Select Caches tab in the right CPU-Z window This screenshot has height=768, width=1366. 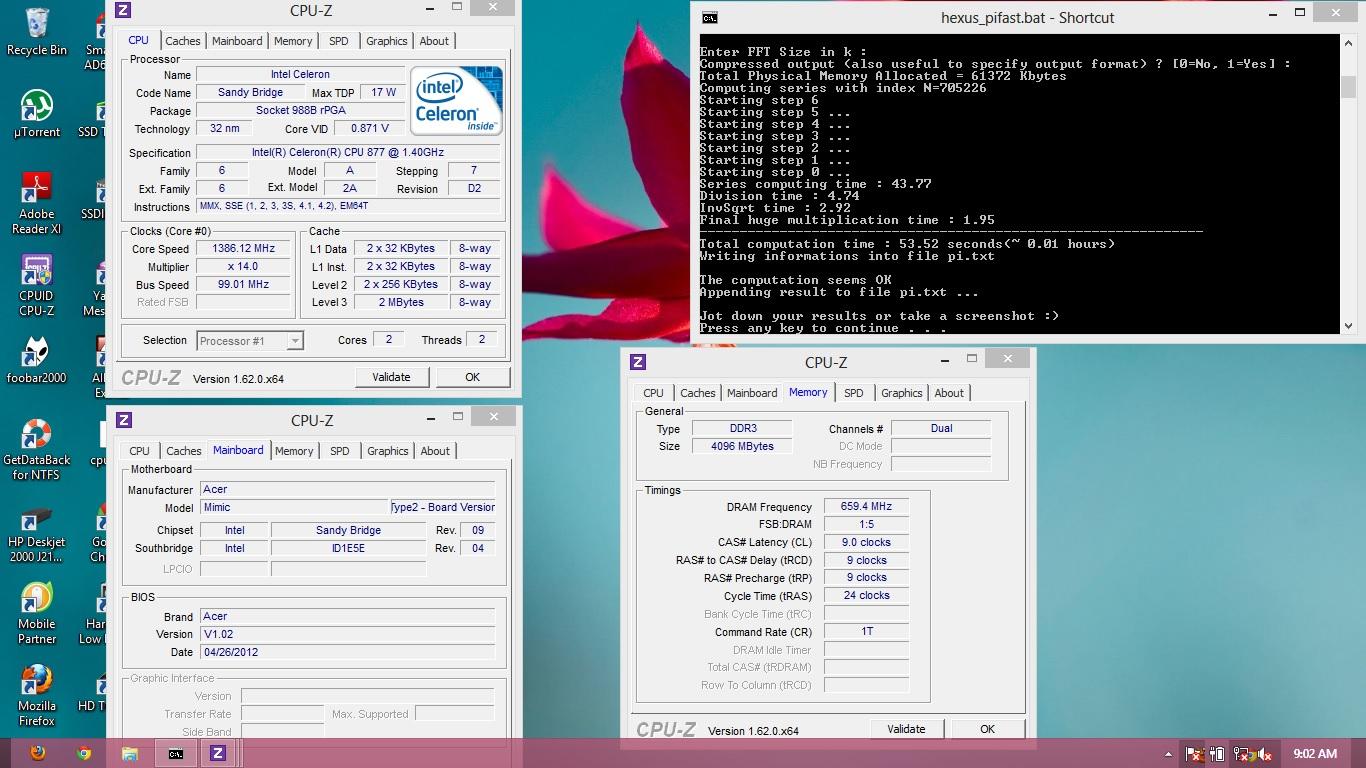(698, 393)
